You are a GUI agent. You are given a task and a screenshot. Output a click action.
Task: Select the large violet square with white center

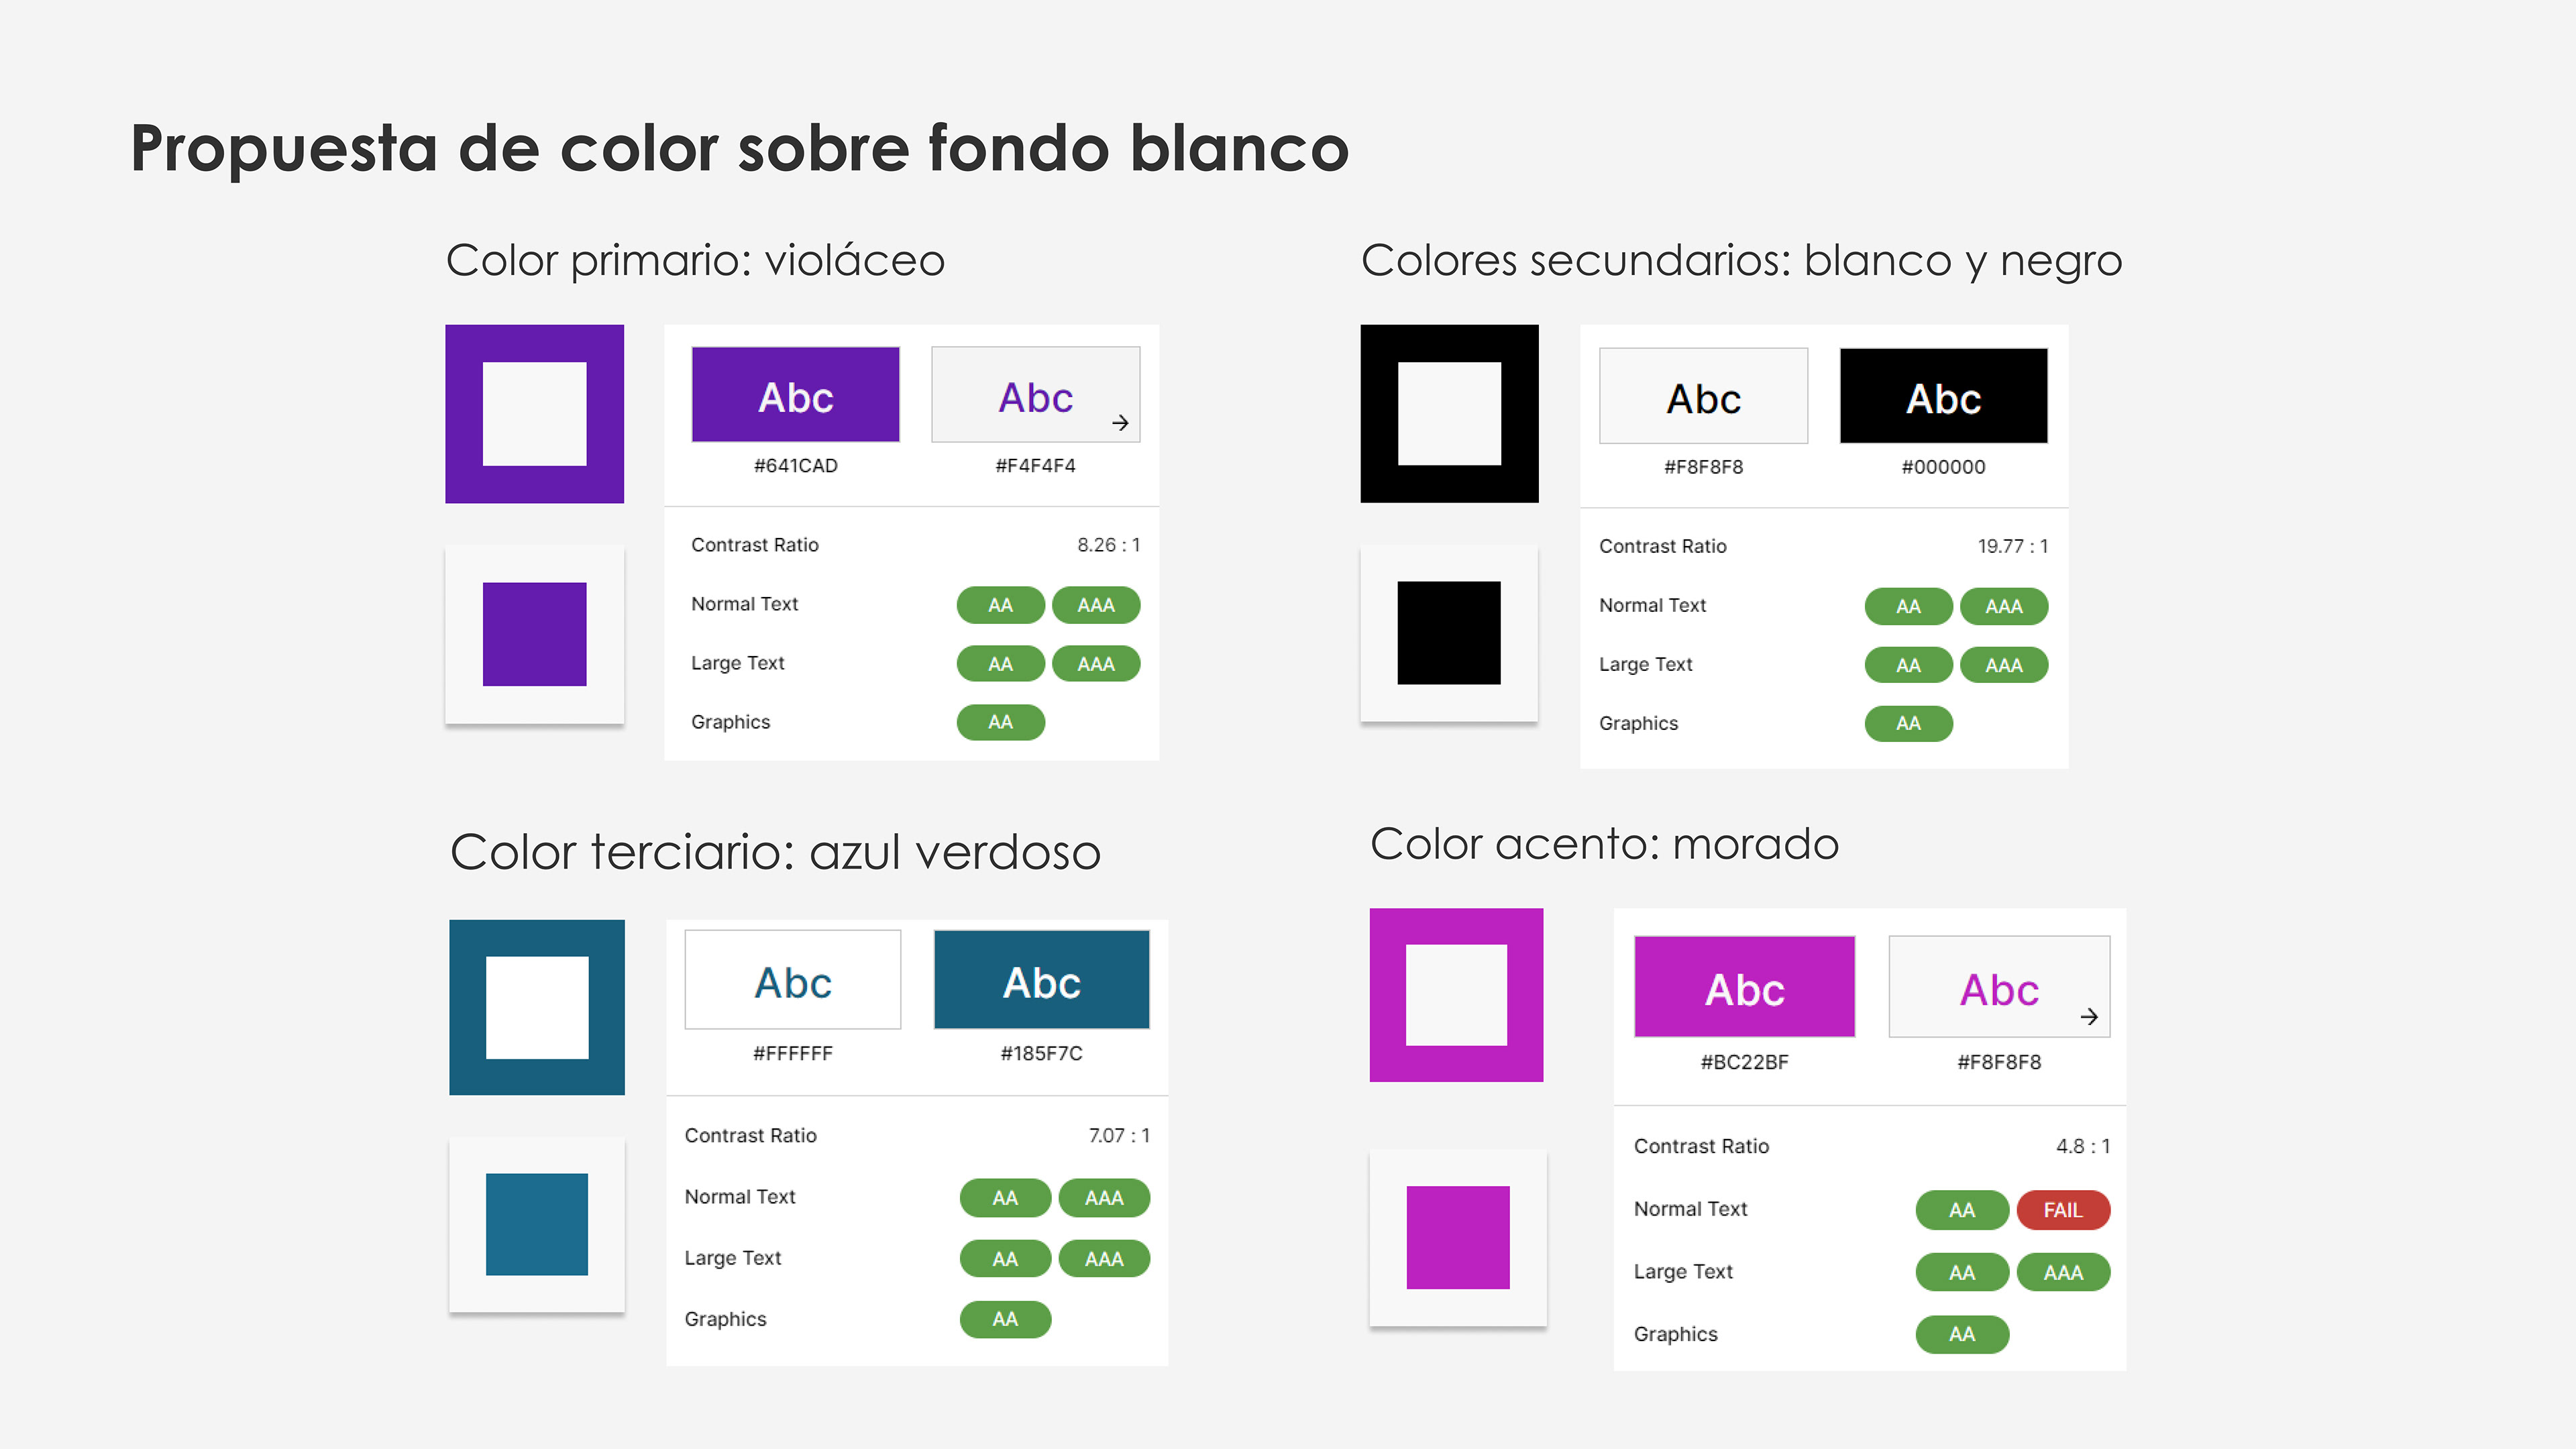(534, 414)
